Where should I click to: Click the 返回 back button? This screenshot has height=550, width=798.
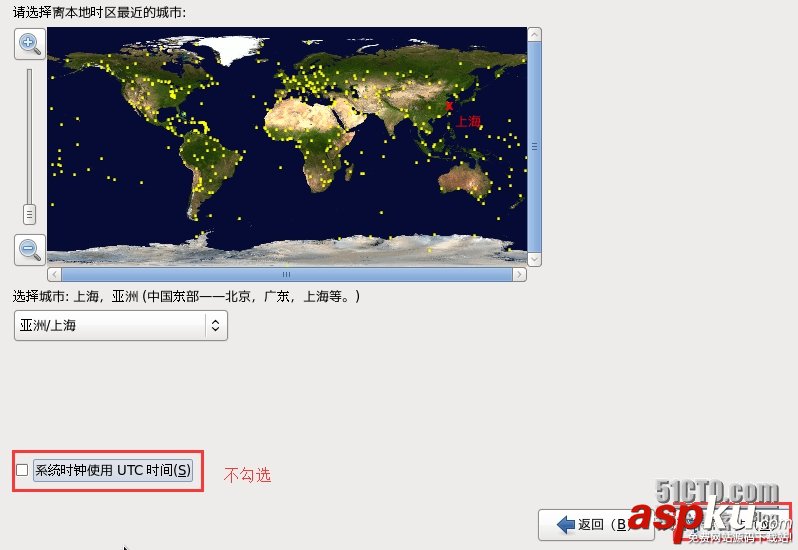tap(596, 525)
